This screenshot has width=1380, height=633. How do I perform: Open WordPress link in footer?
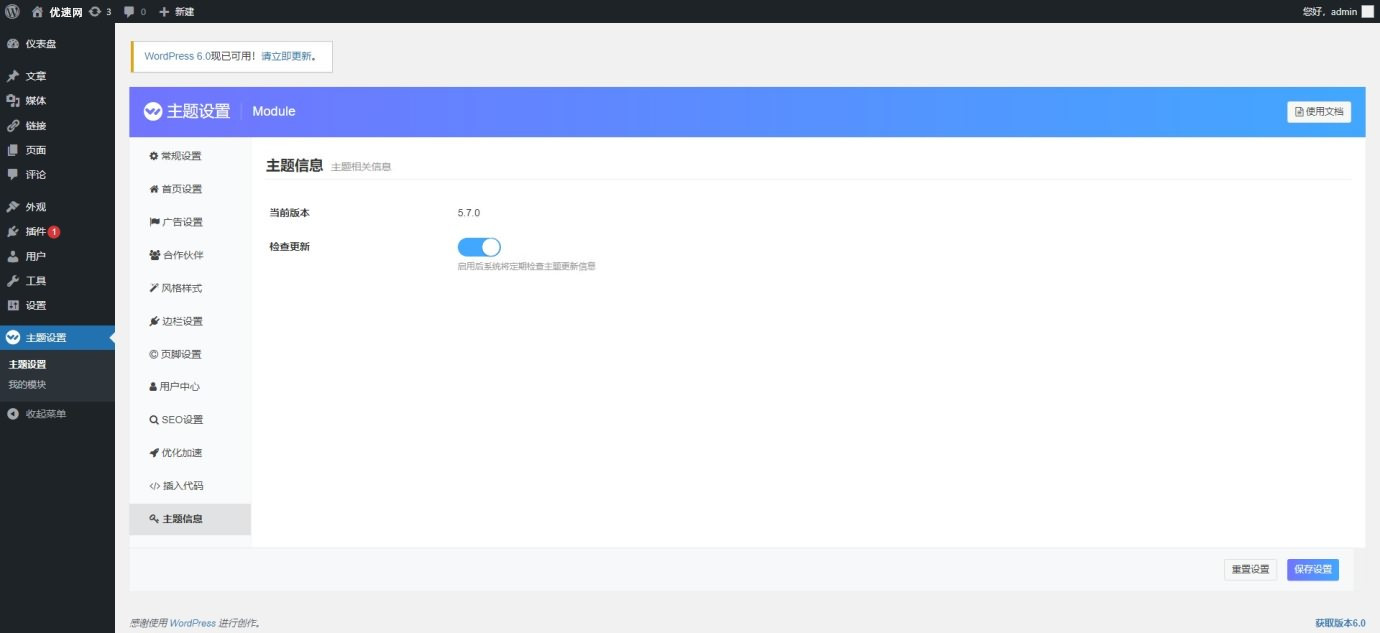(x=192, y=623)
